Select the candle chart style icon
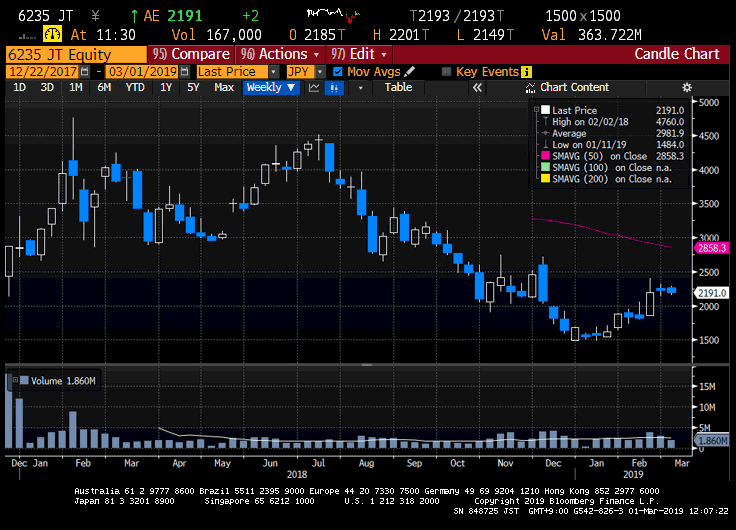 (x=334, y=88)
